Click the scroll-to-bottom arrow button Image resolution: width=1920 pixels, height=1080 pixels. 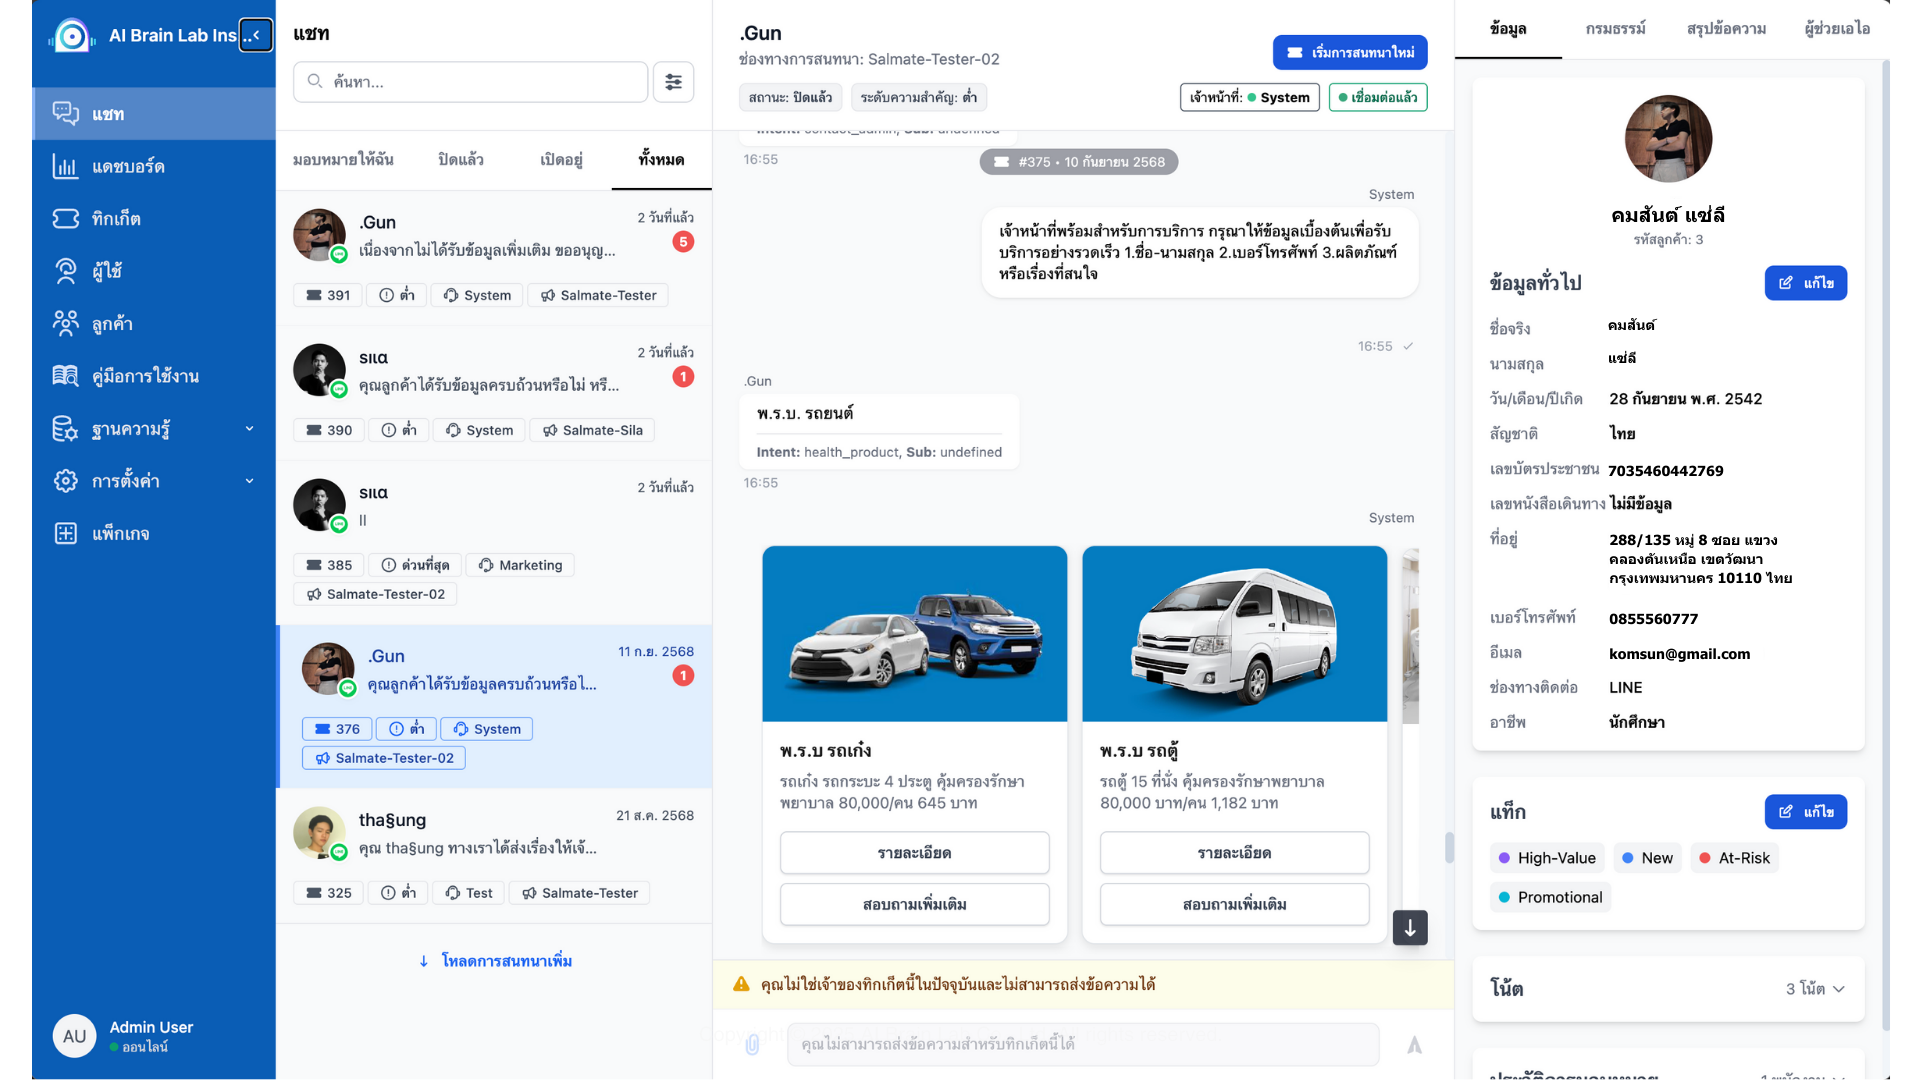coord(1409,927)
